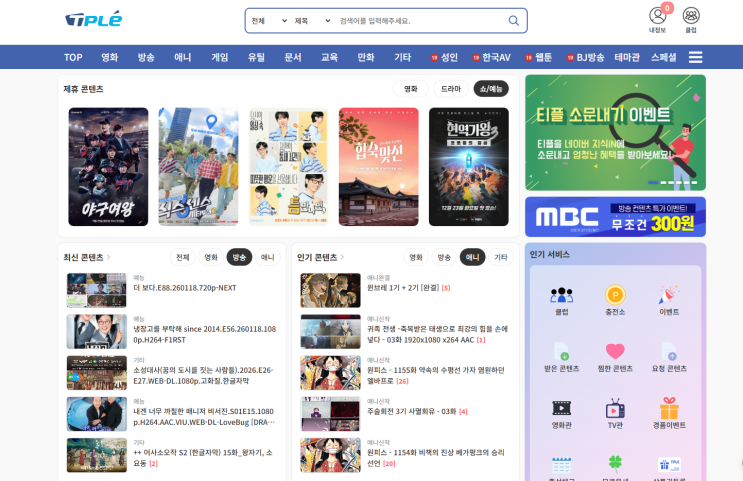
Task: Expand 최신 콘텐츠 chevron
Action: (109, 257)
